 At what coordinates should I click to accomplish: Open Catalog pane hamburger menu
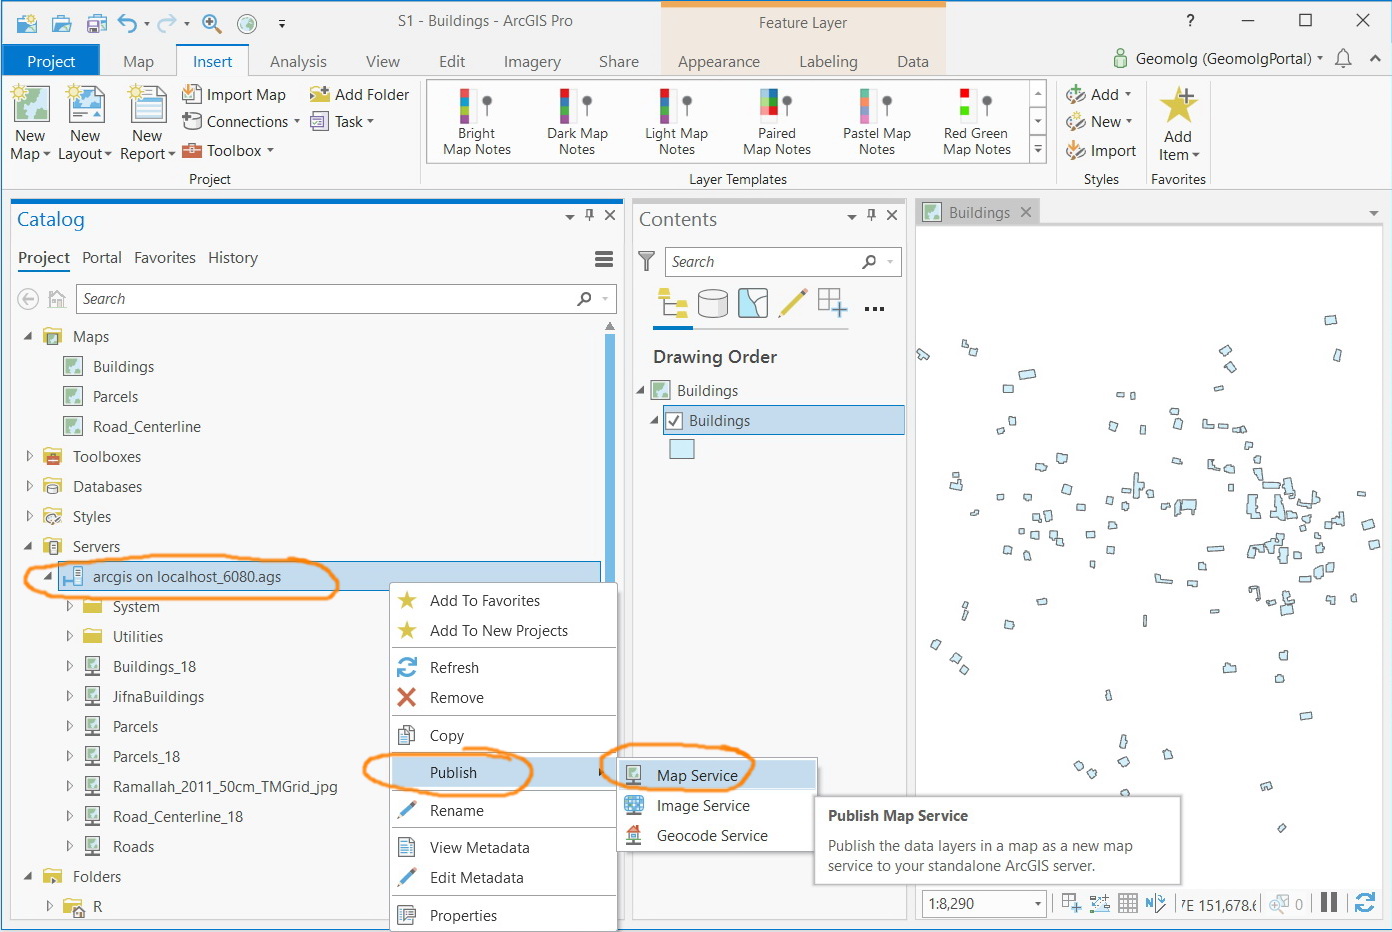tap(604, 259)
